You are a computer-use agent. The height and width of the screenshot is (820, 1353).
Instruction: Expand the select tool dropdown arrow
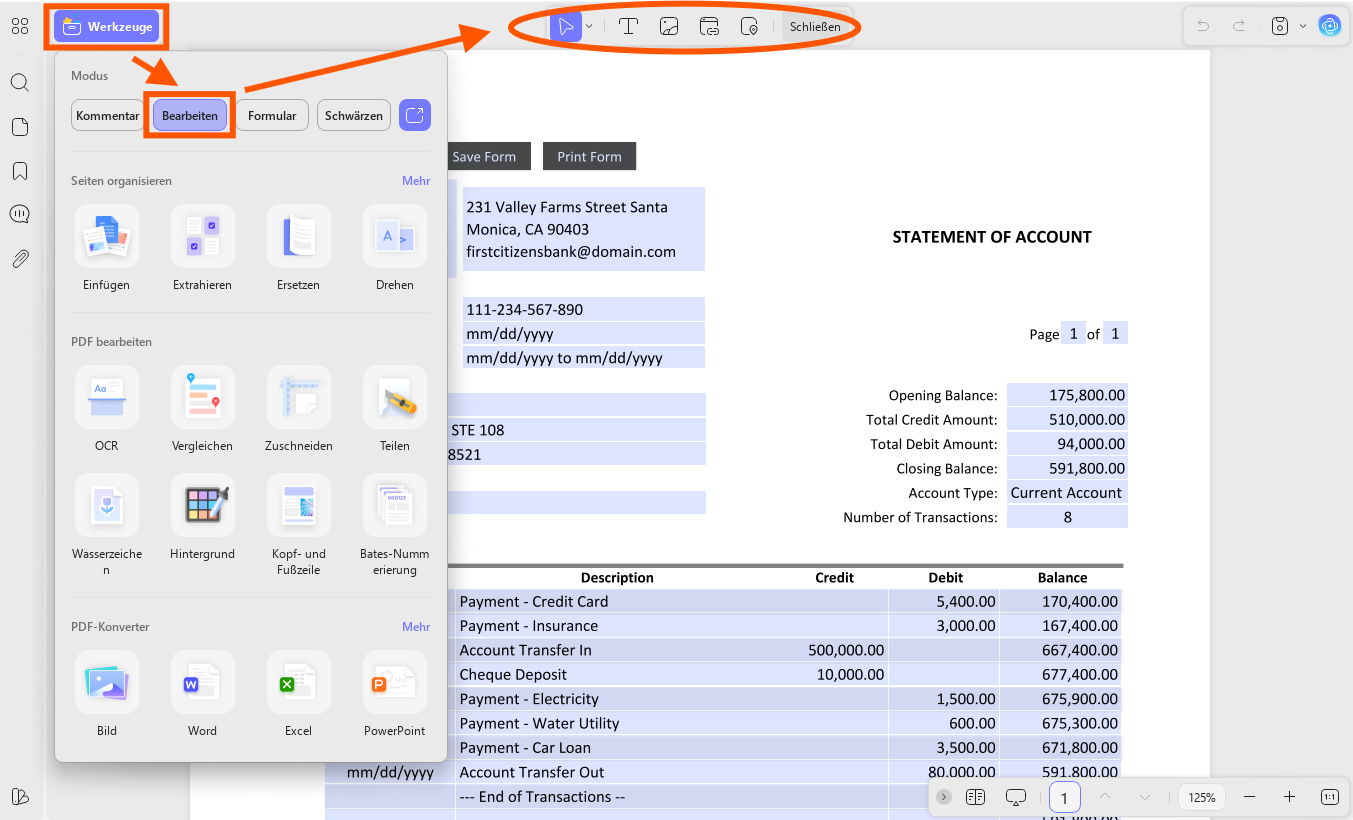[x=590, y=27]
